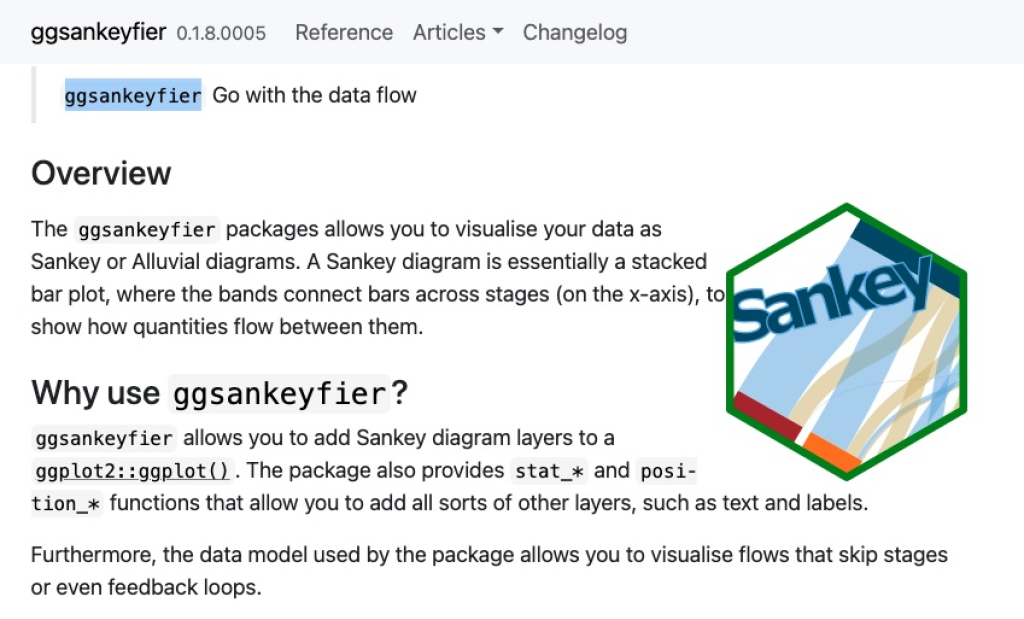Viewport: 1024px width, 619px height.
Task: Expand the Articles dropdown menu
Action: (x=458, y=32)
